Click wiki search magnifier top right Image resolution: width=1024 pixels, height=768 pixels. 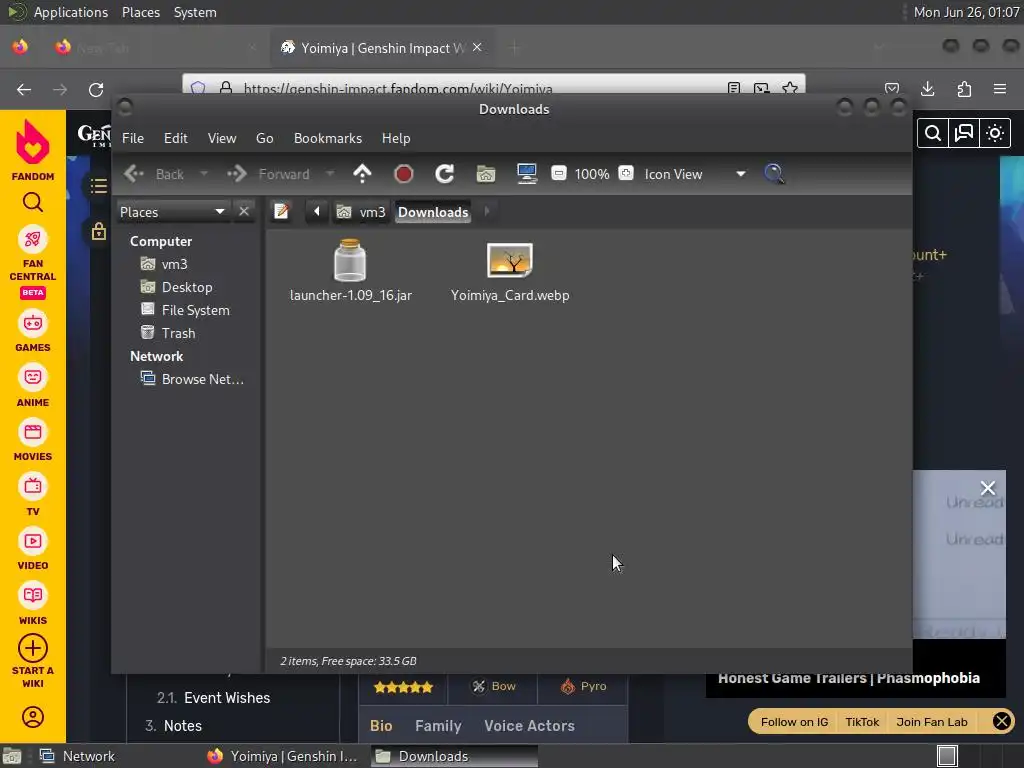[933, 133]
